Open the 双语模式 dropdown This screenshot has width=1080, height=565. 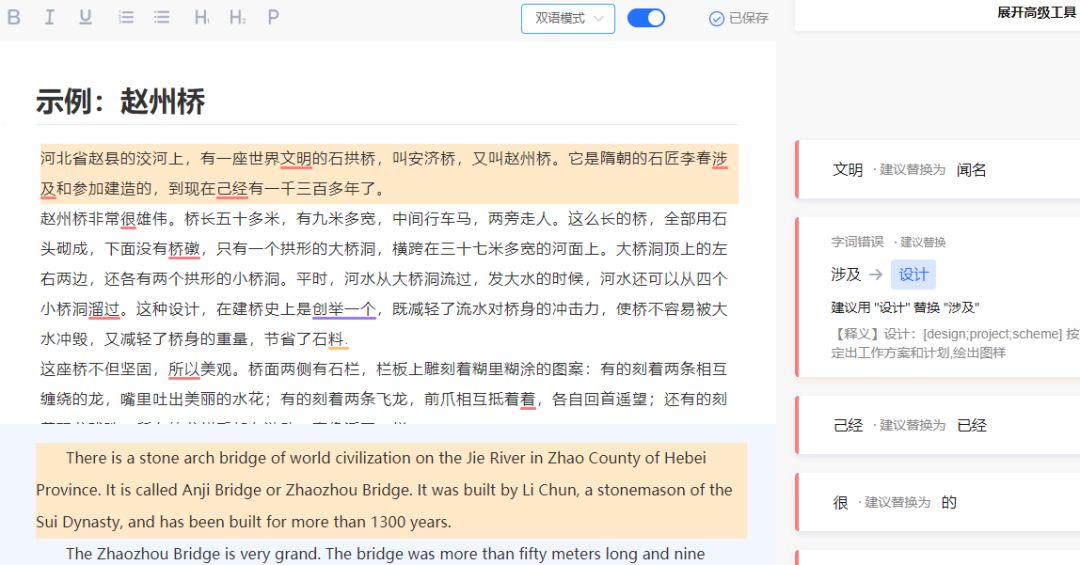pos(568,19)
